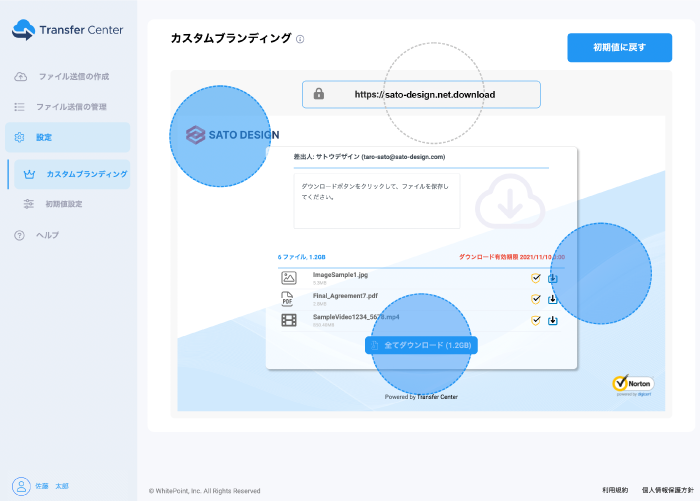
Task: Click the 初期値に戻す button
Action: pos(619,47)
